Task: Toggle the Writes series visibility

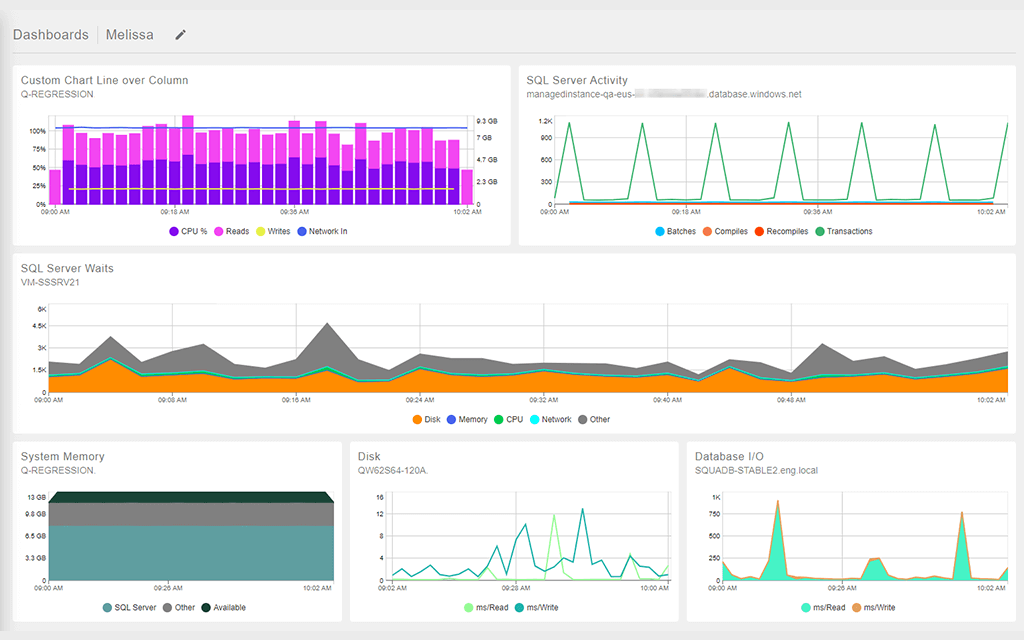Action: click(x=261, y=231)
